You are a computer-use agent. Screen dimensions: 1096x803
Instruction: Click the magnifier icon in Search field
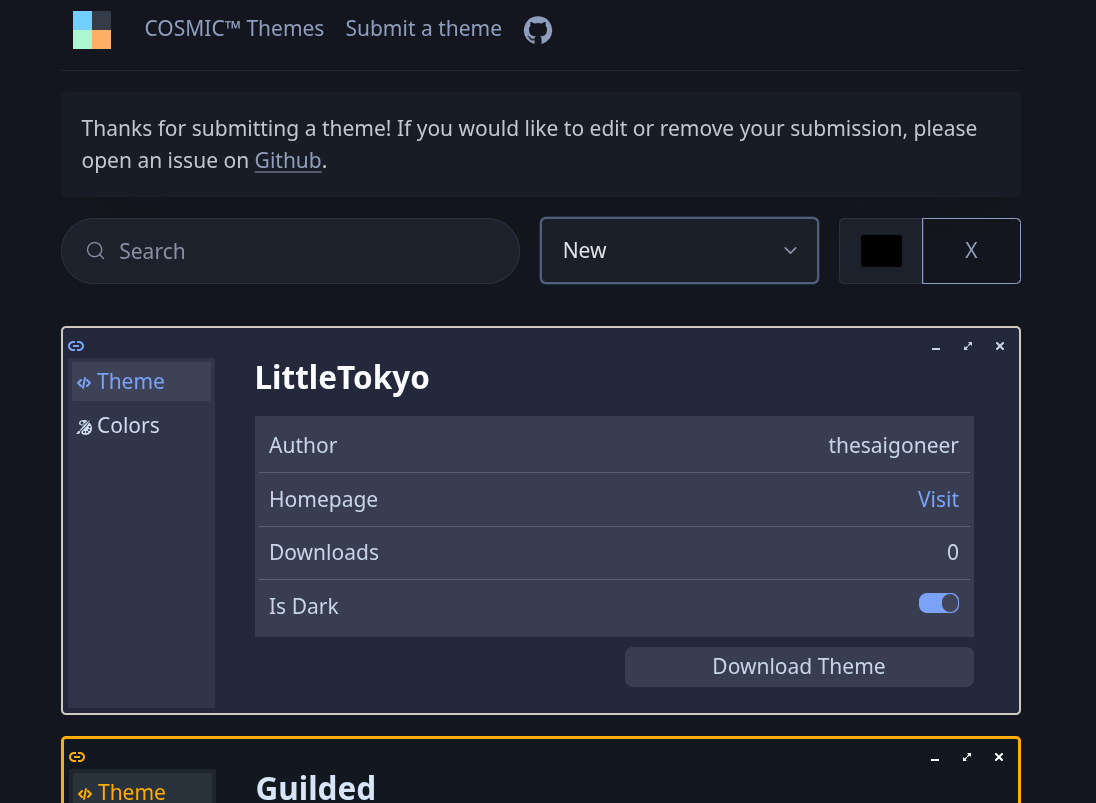[x=96, y=251]
